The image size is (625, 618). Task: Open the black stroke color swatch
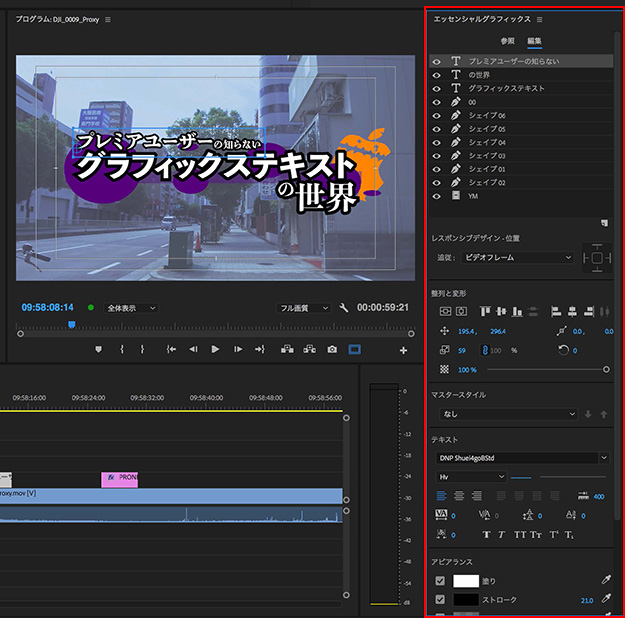(466, 599)
